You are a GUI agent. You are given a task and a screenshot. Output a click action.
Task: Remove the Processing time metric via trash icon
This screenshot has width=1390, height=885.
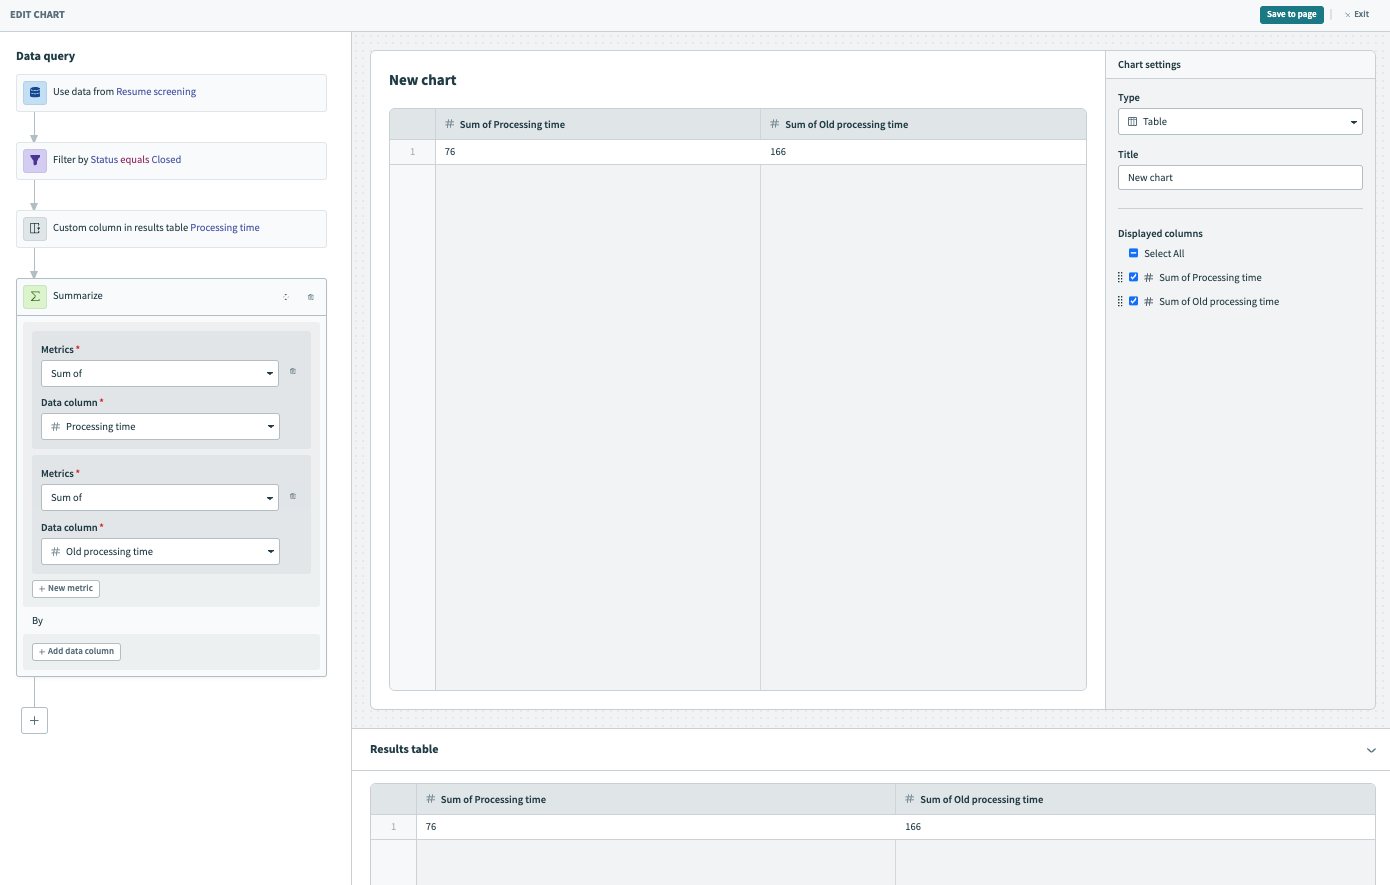pyautogui.click(x=293, y=372)
